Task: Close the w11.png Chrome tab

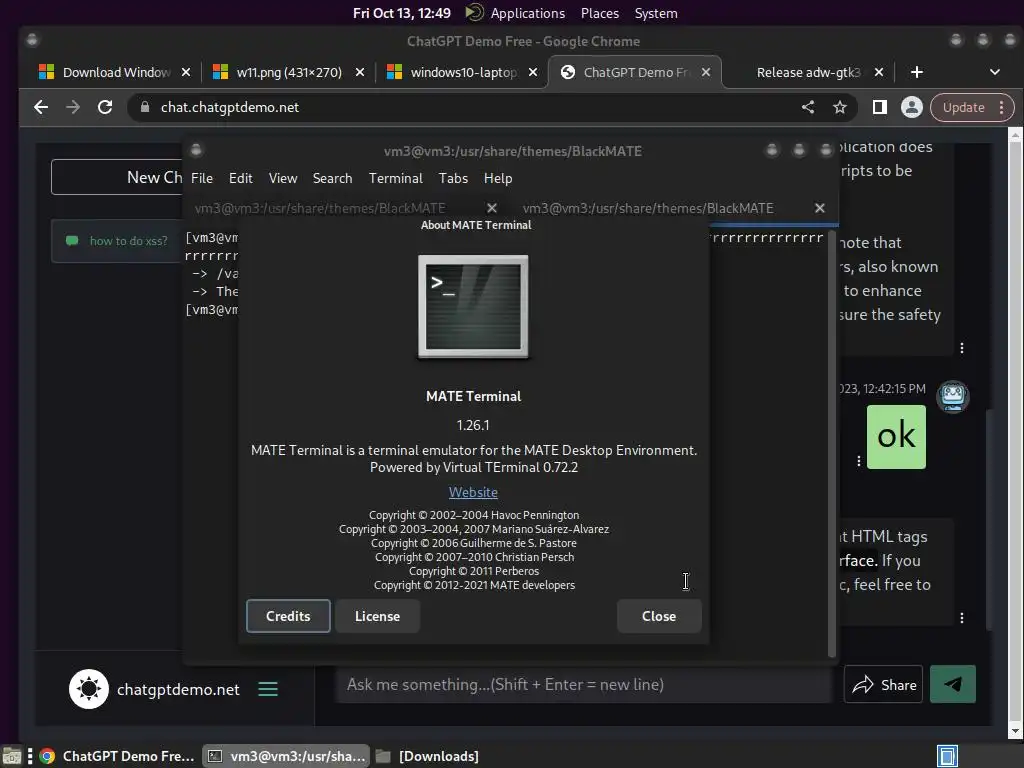Action: [360, 72]
